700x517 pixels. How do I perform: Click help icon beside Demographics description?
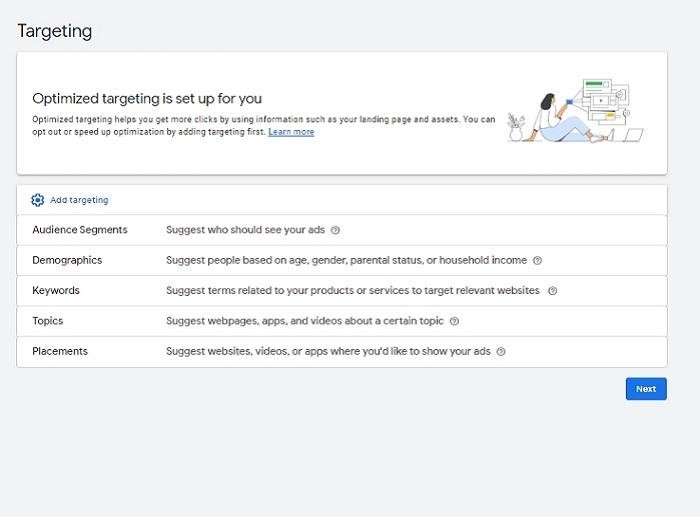tap(537, 261)
